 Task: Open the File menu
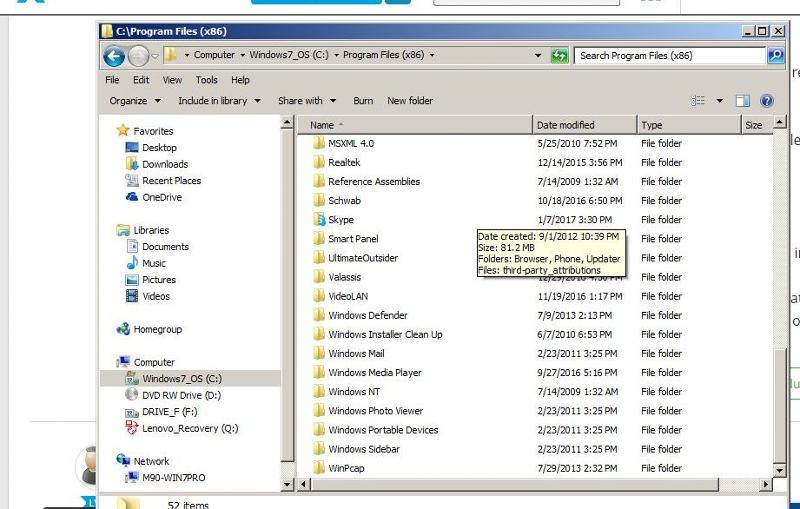click(112, 80)
